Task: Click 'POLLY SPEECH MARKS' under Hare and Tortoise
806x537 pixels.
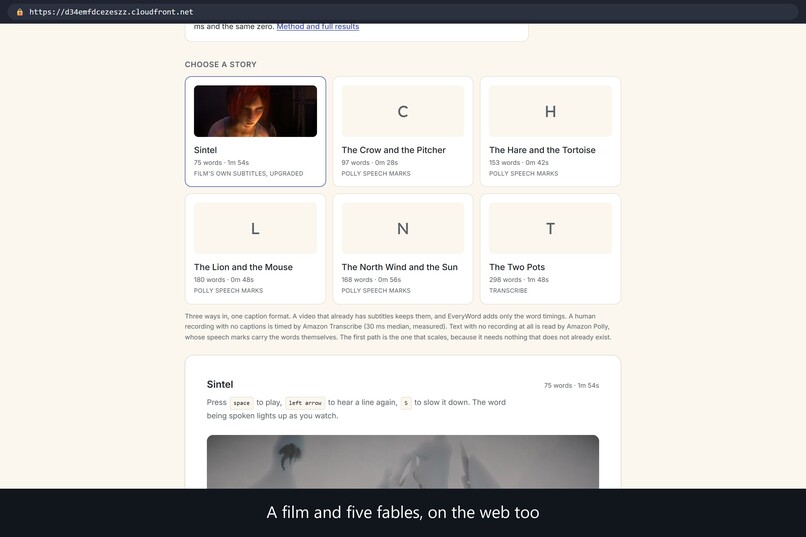Action: click(x=523, y=174)
